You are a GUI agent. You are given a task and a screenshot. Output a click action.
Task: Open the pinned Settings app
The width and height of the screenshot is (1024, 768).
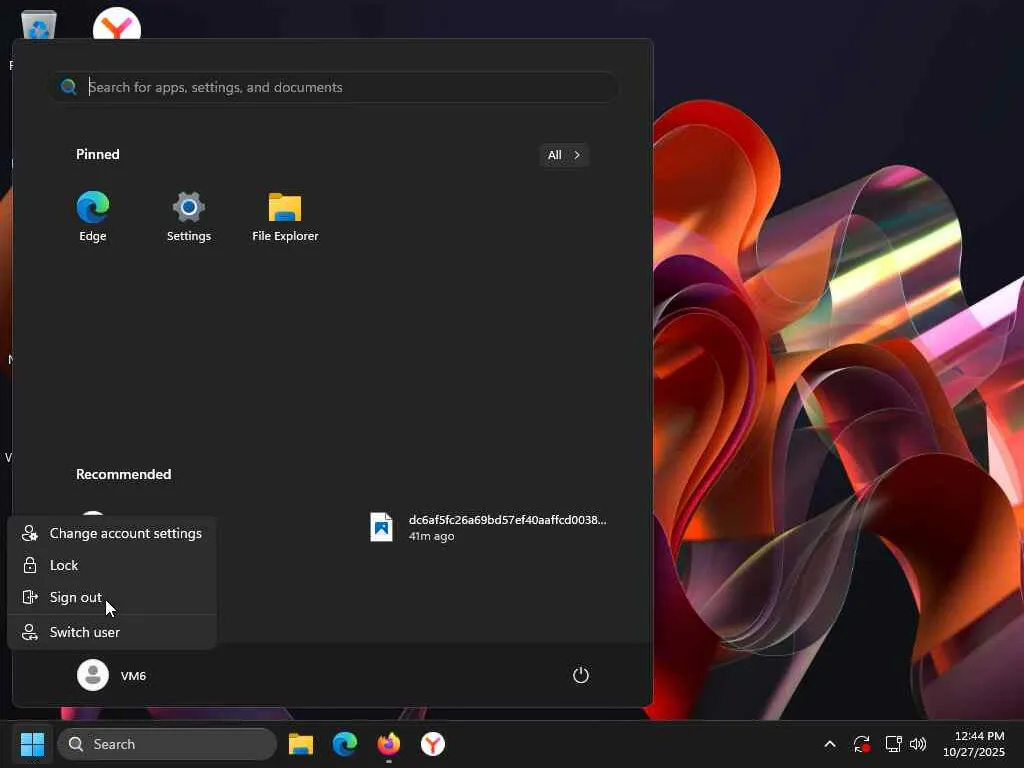[189, 217]
